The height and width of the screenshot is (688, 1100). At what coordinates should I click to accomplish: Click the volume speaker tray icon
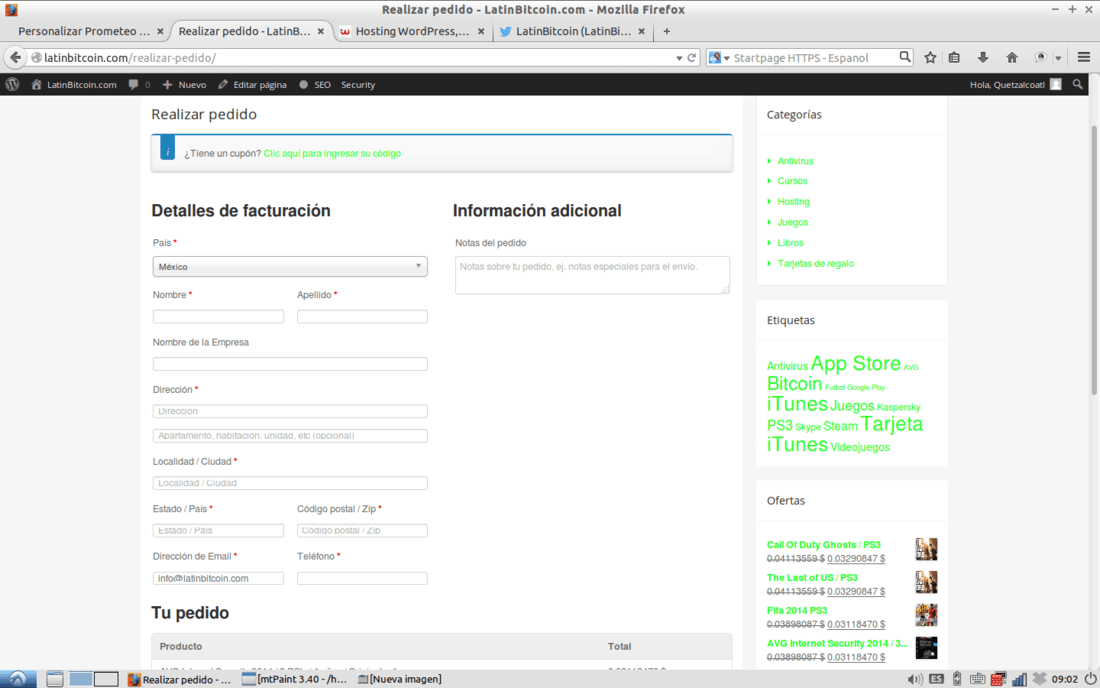pyautogui.click(x=914, y=679)
